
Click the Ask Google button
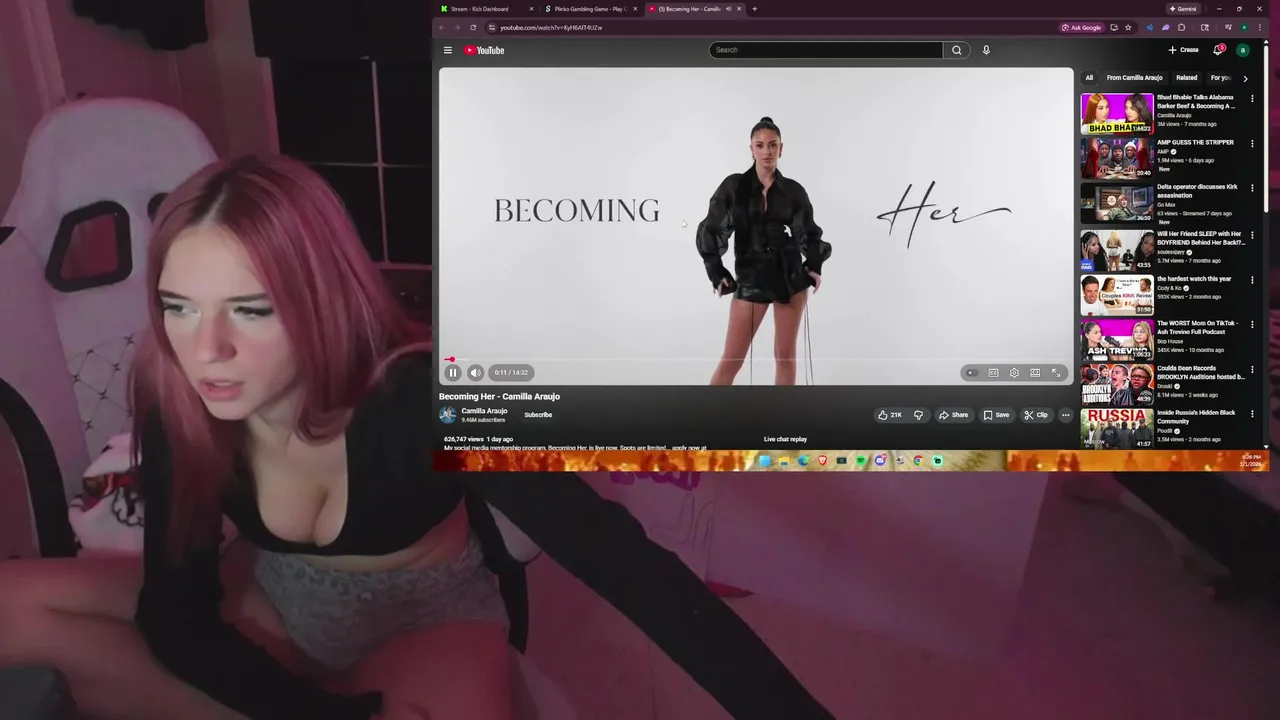click(x=1082, y=27)
